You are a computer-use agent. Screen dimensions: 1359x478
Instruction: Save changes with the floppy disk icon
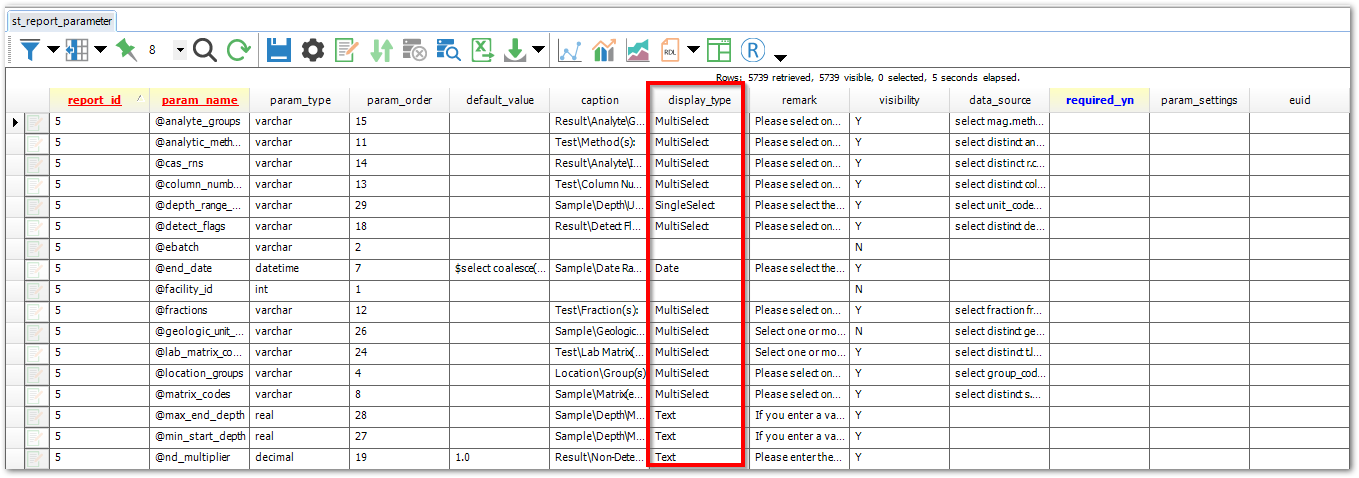coord(279,49)
